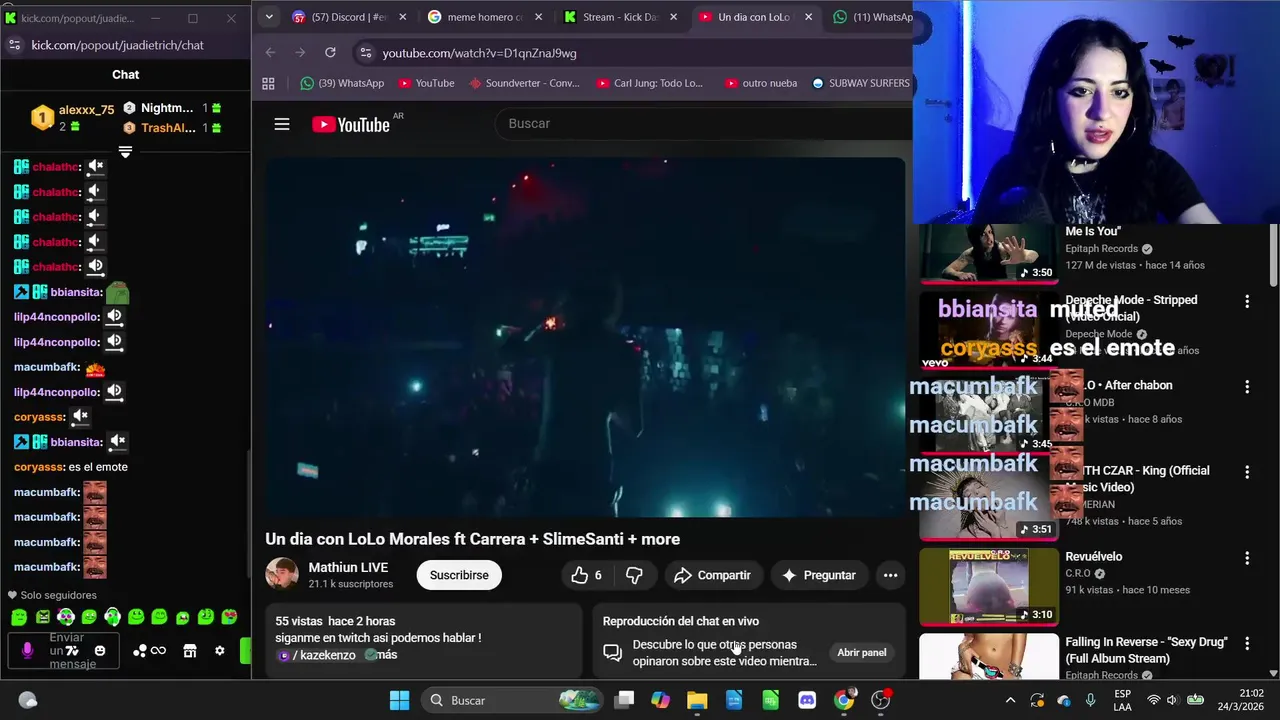1280x720 pixels.
Task: Open SUBWAY SURFERS bookmark
Action: pyautogui.click(x=861, y=83)
